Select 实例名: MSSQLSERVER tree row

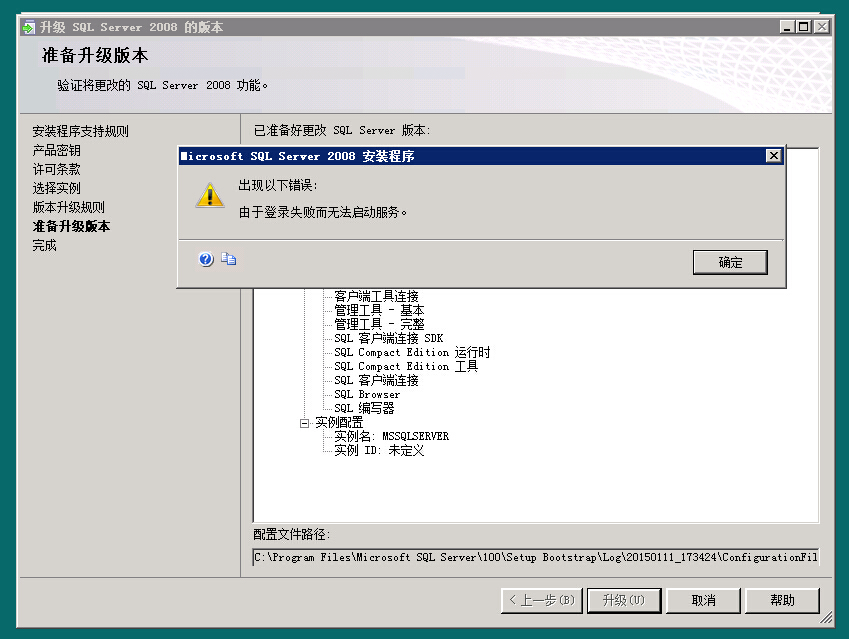[x=391, y=436]
